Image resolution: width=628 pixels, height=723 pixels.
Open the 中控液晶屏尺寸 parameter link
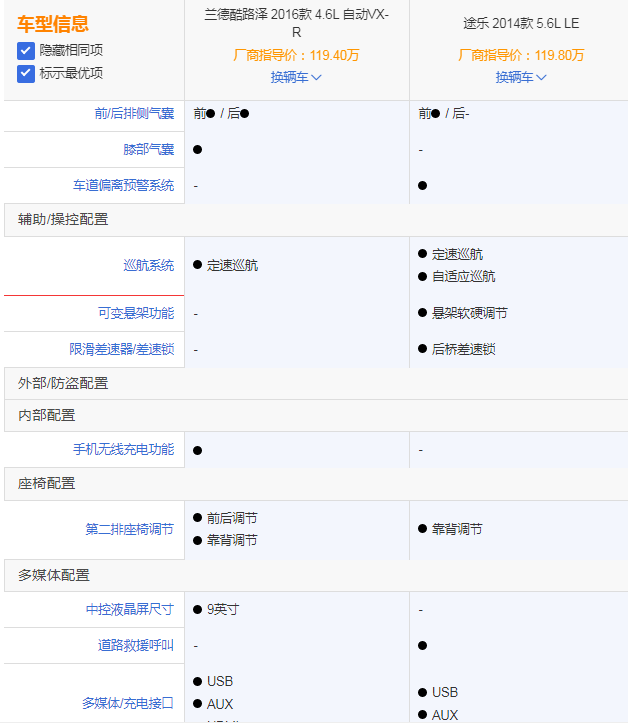130,610
